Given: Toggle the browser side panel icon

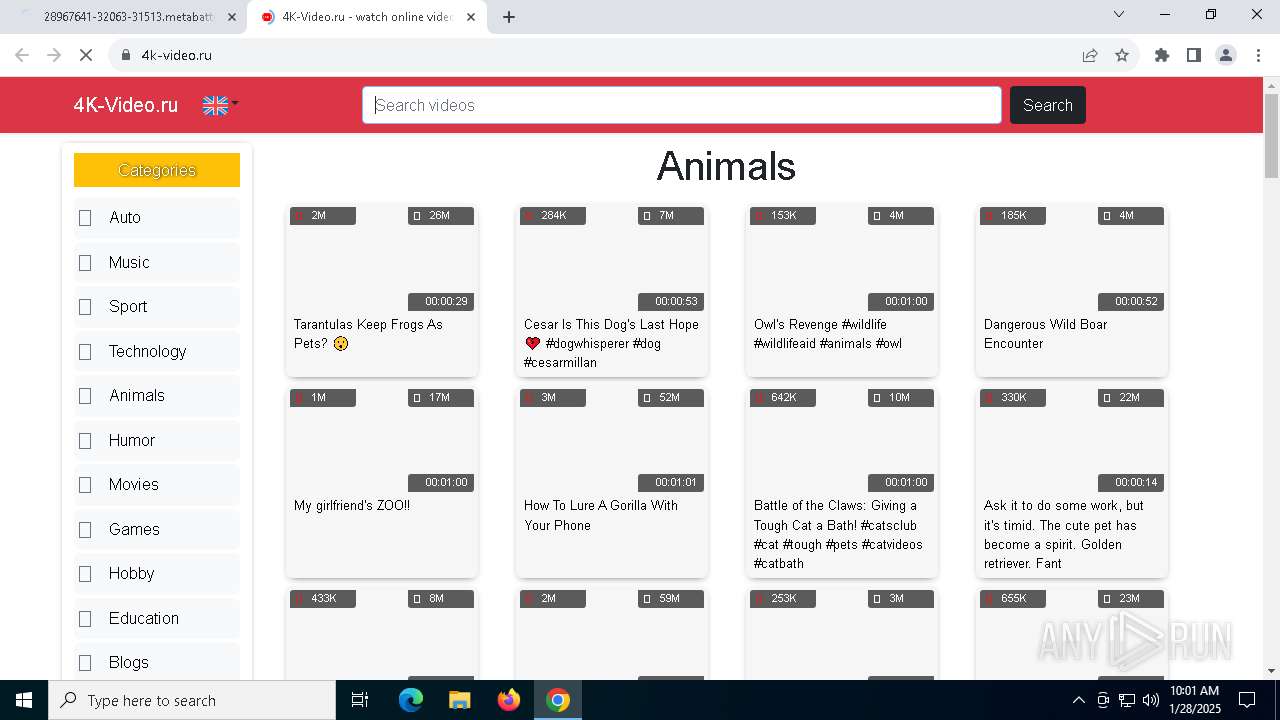Looking at the screenshot, I should click(x=1194, y=55).
